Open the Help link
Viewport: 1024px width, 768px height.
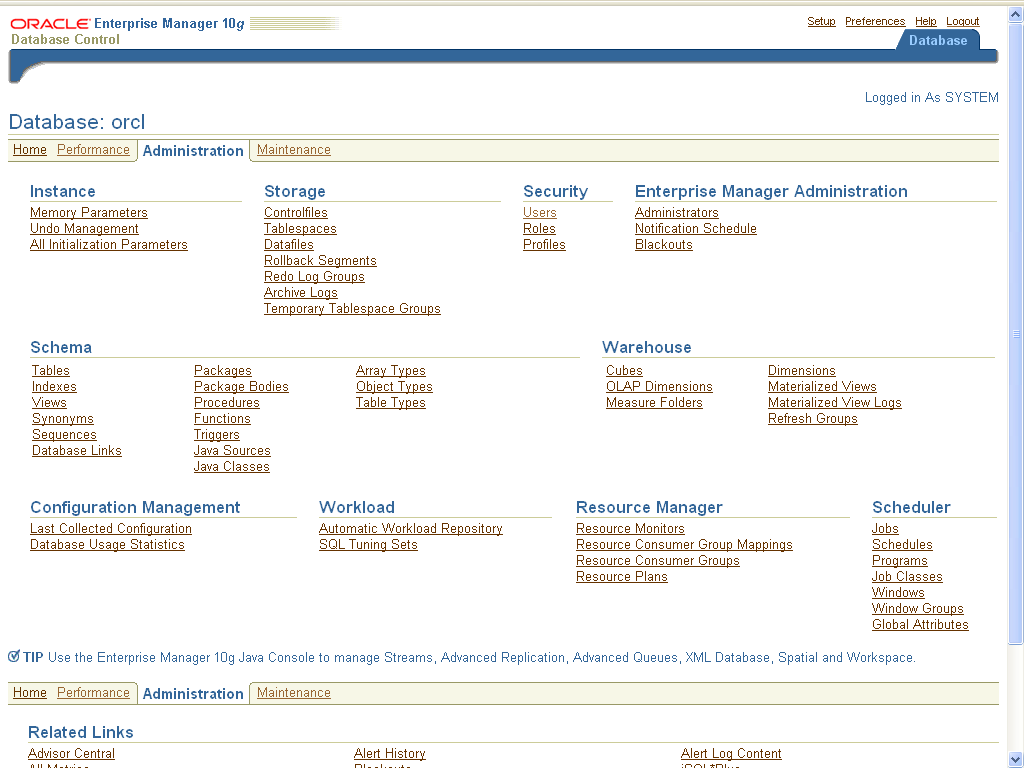925,22
